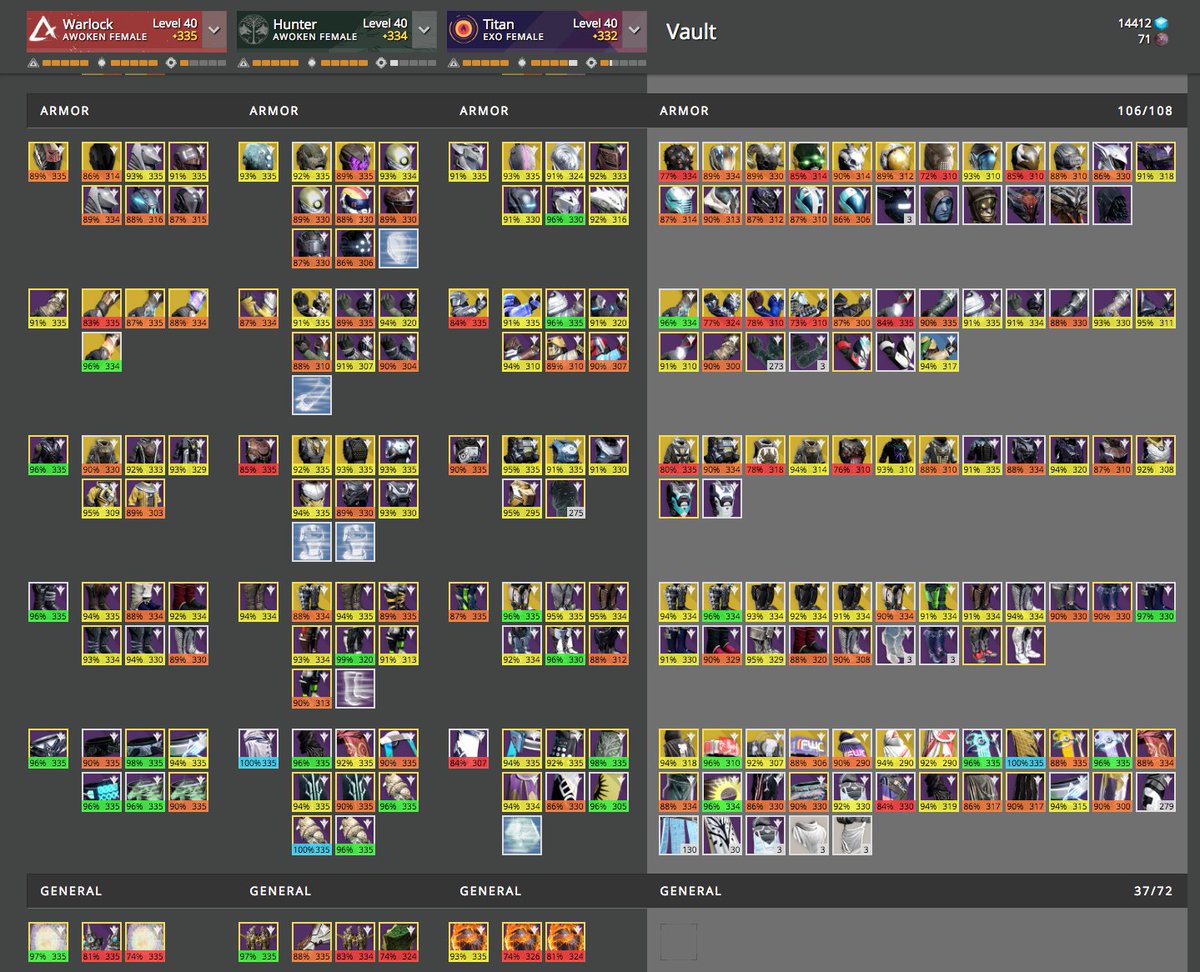Screen dimensions: 1200x972
Task: Click the Vault General count 37/72
Action: [x=1152, y=891]
